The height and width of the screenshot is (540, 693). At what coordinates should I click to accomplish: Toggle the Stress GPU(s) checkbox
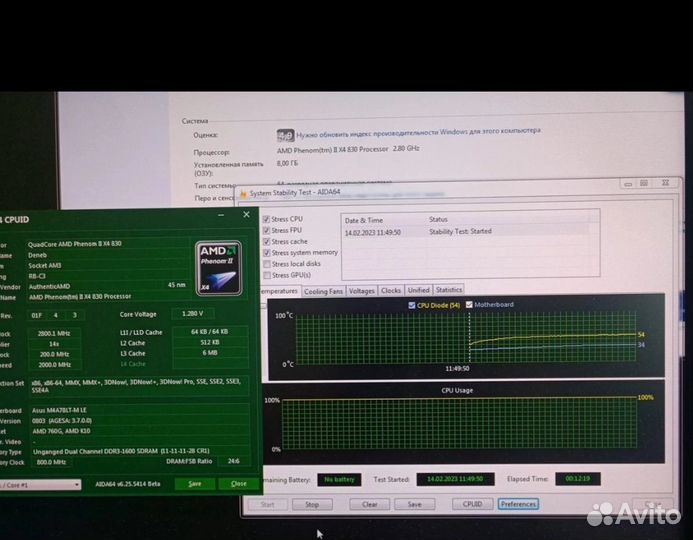pos(266,275)
